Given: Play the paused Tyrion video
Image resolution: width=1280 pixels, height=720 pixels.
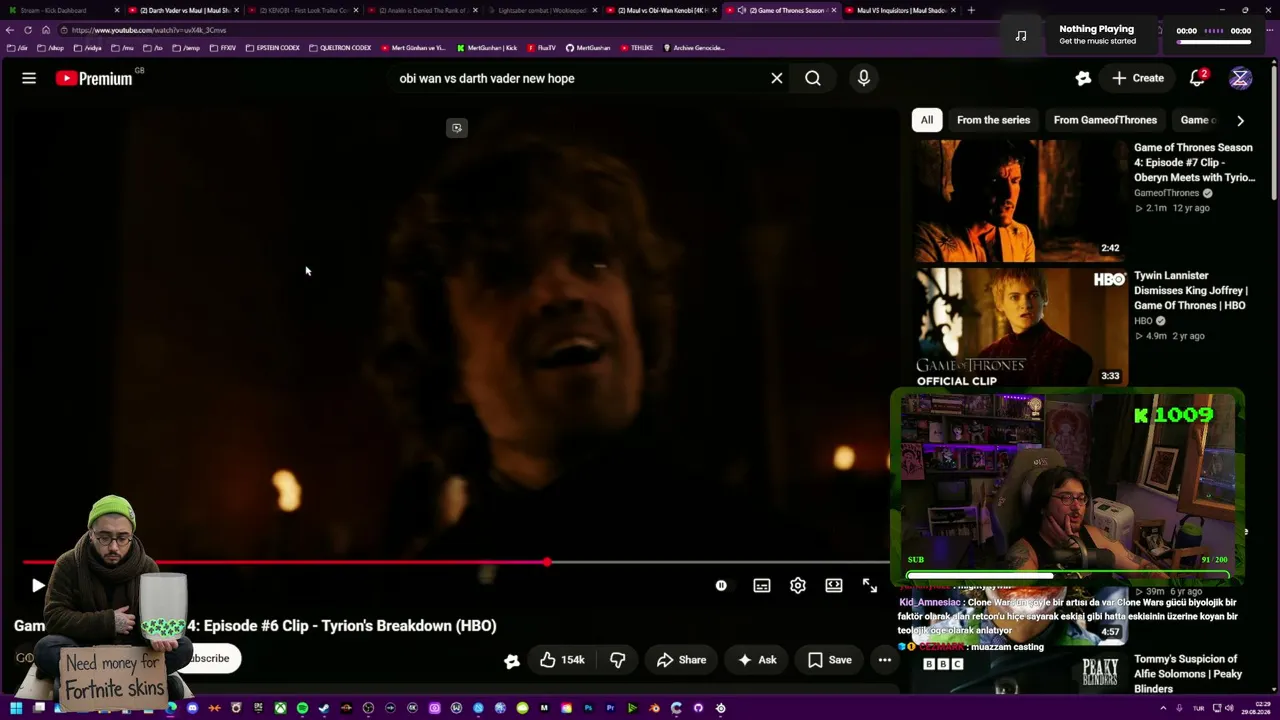Looking at the screenshot, I should (37, 586).
